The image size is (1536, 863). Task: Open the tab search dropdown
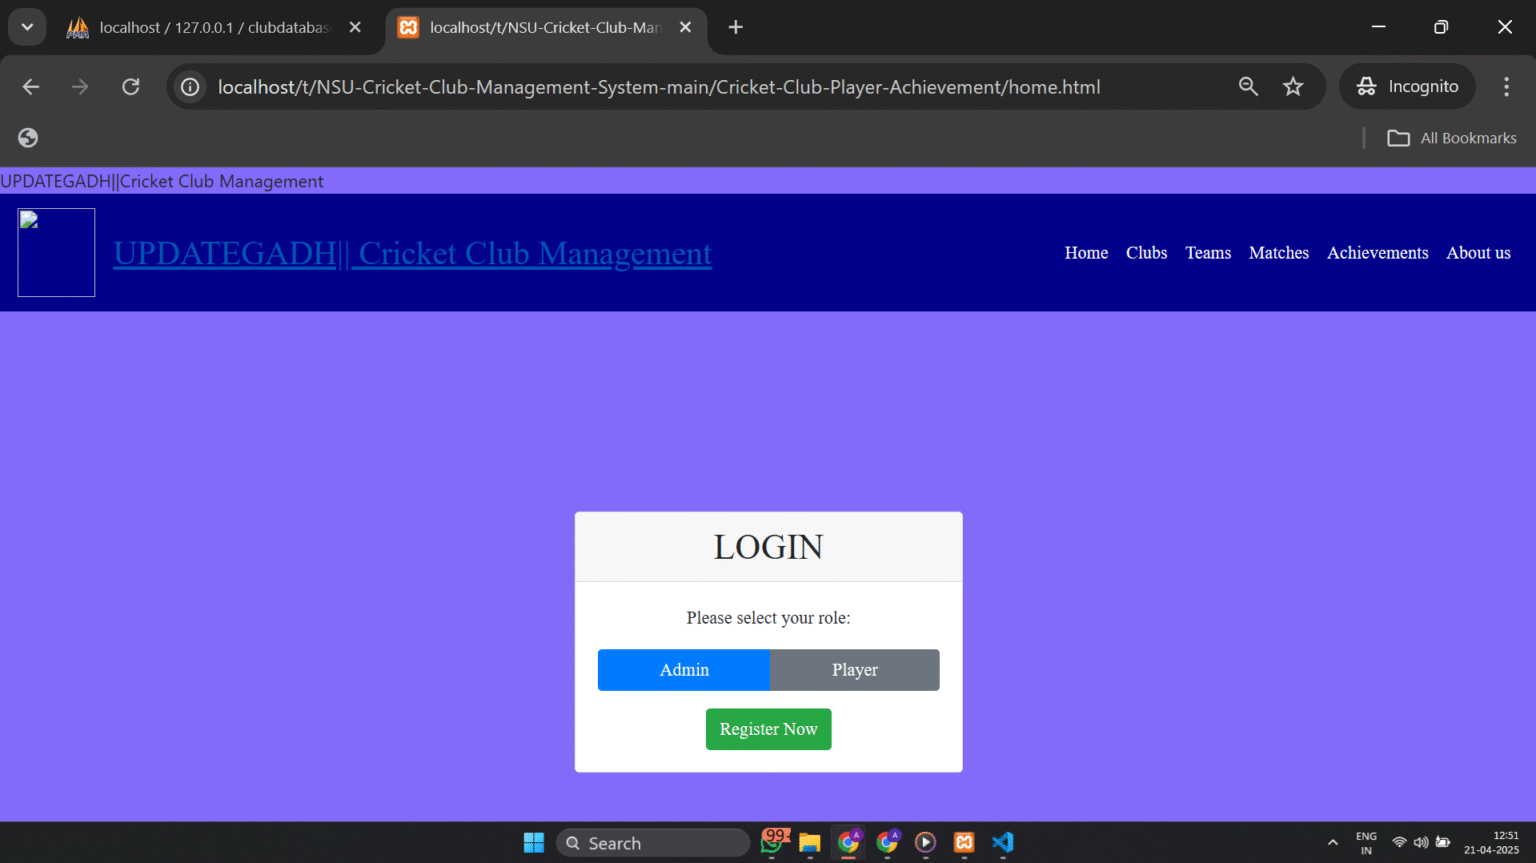(27, 26)
